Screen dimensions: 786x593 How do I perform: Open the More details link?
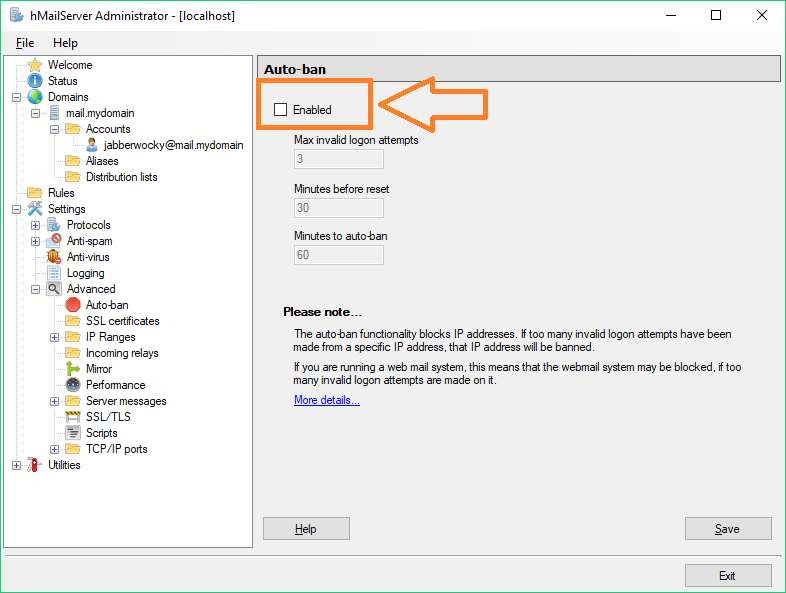327,400
